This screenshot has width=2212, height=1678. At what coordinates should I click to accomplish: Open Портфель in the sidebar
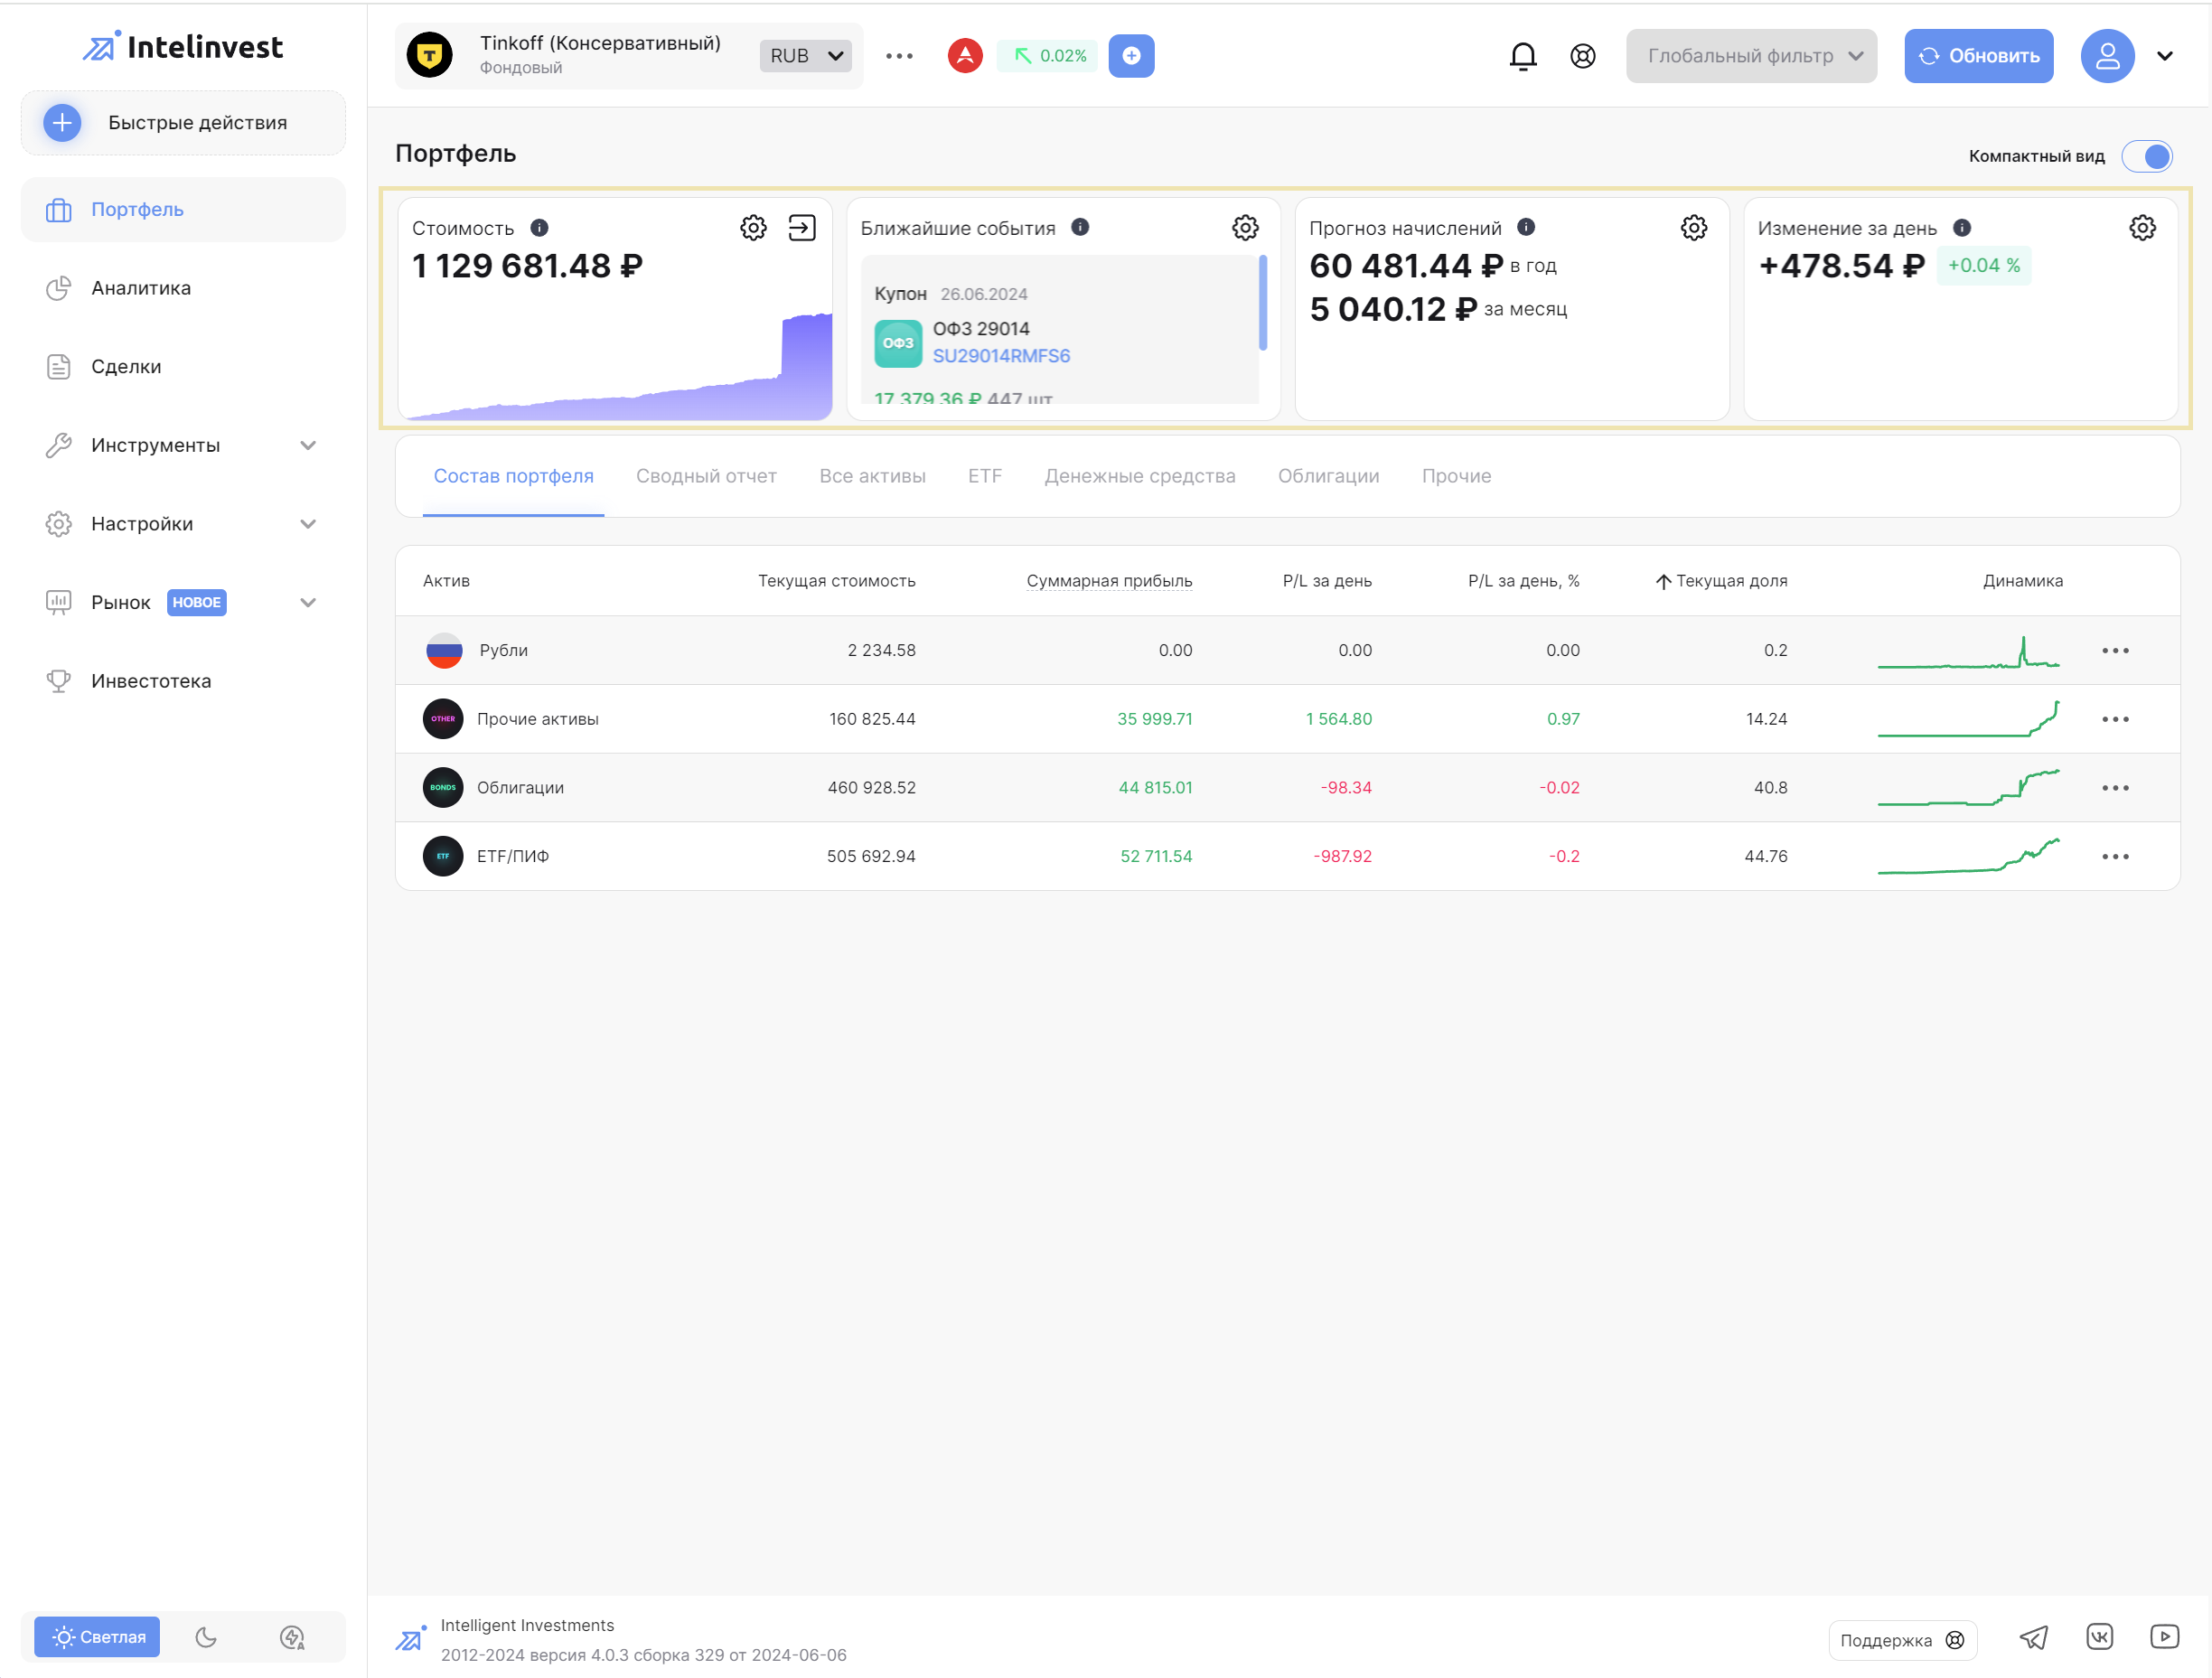183,209
